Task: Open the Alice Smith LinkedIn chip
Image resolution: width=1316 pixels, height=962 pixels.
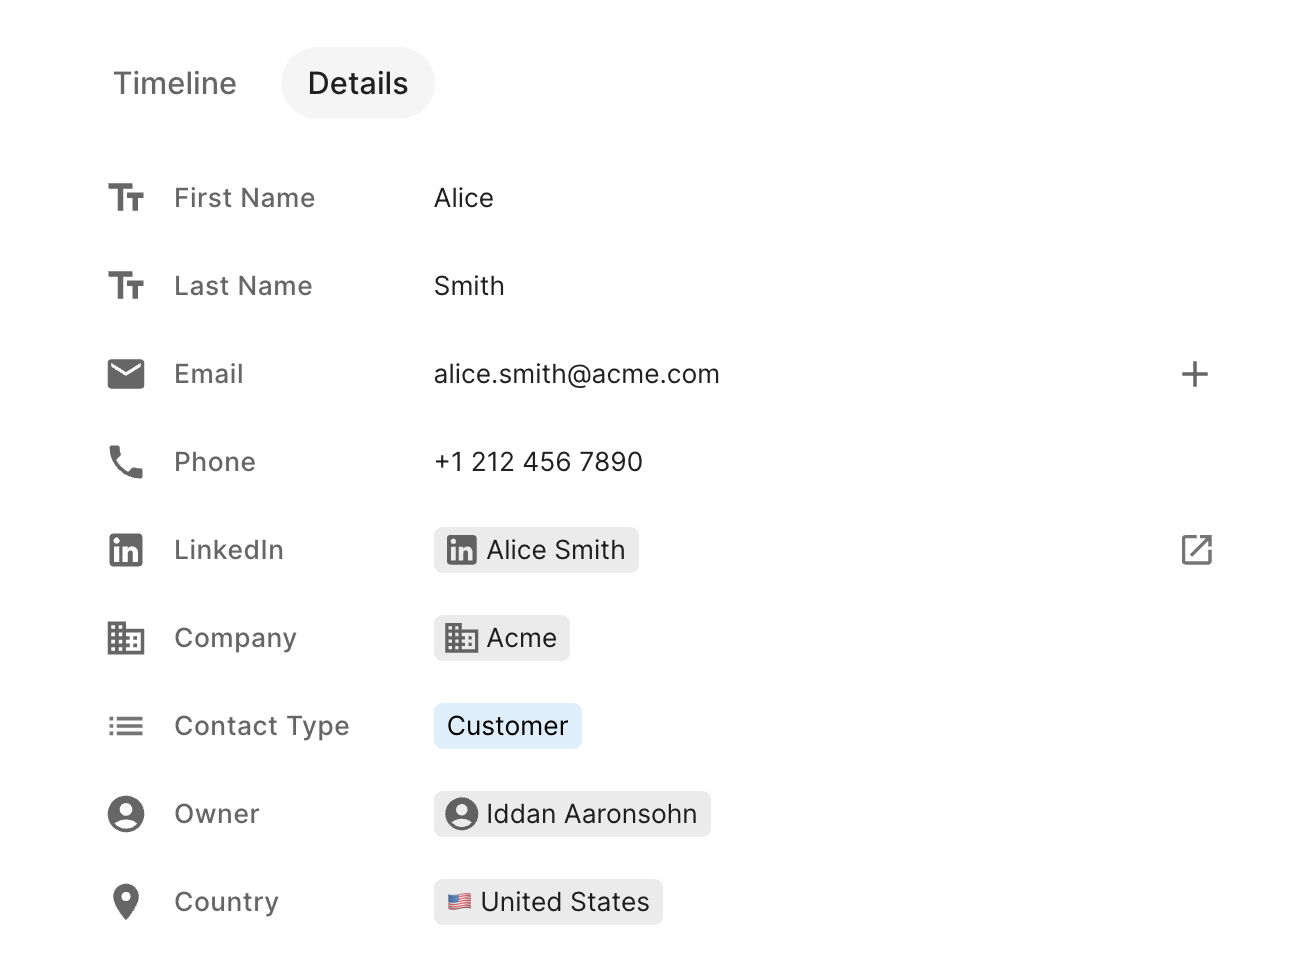Action: tap(536, 550)
